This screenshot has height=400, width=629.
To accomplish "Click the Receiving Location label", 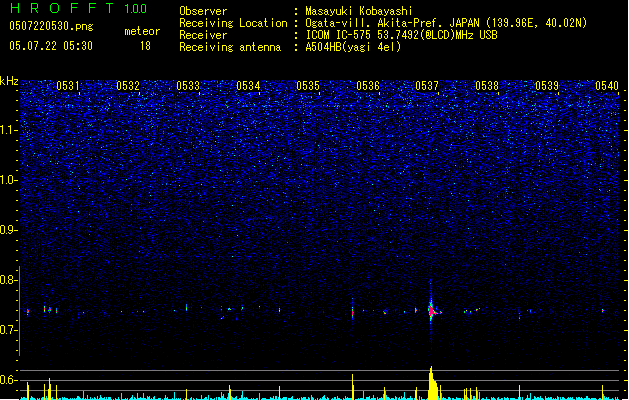I will pyautogui.click(x=233, y=23).
